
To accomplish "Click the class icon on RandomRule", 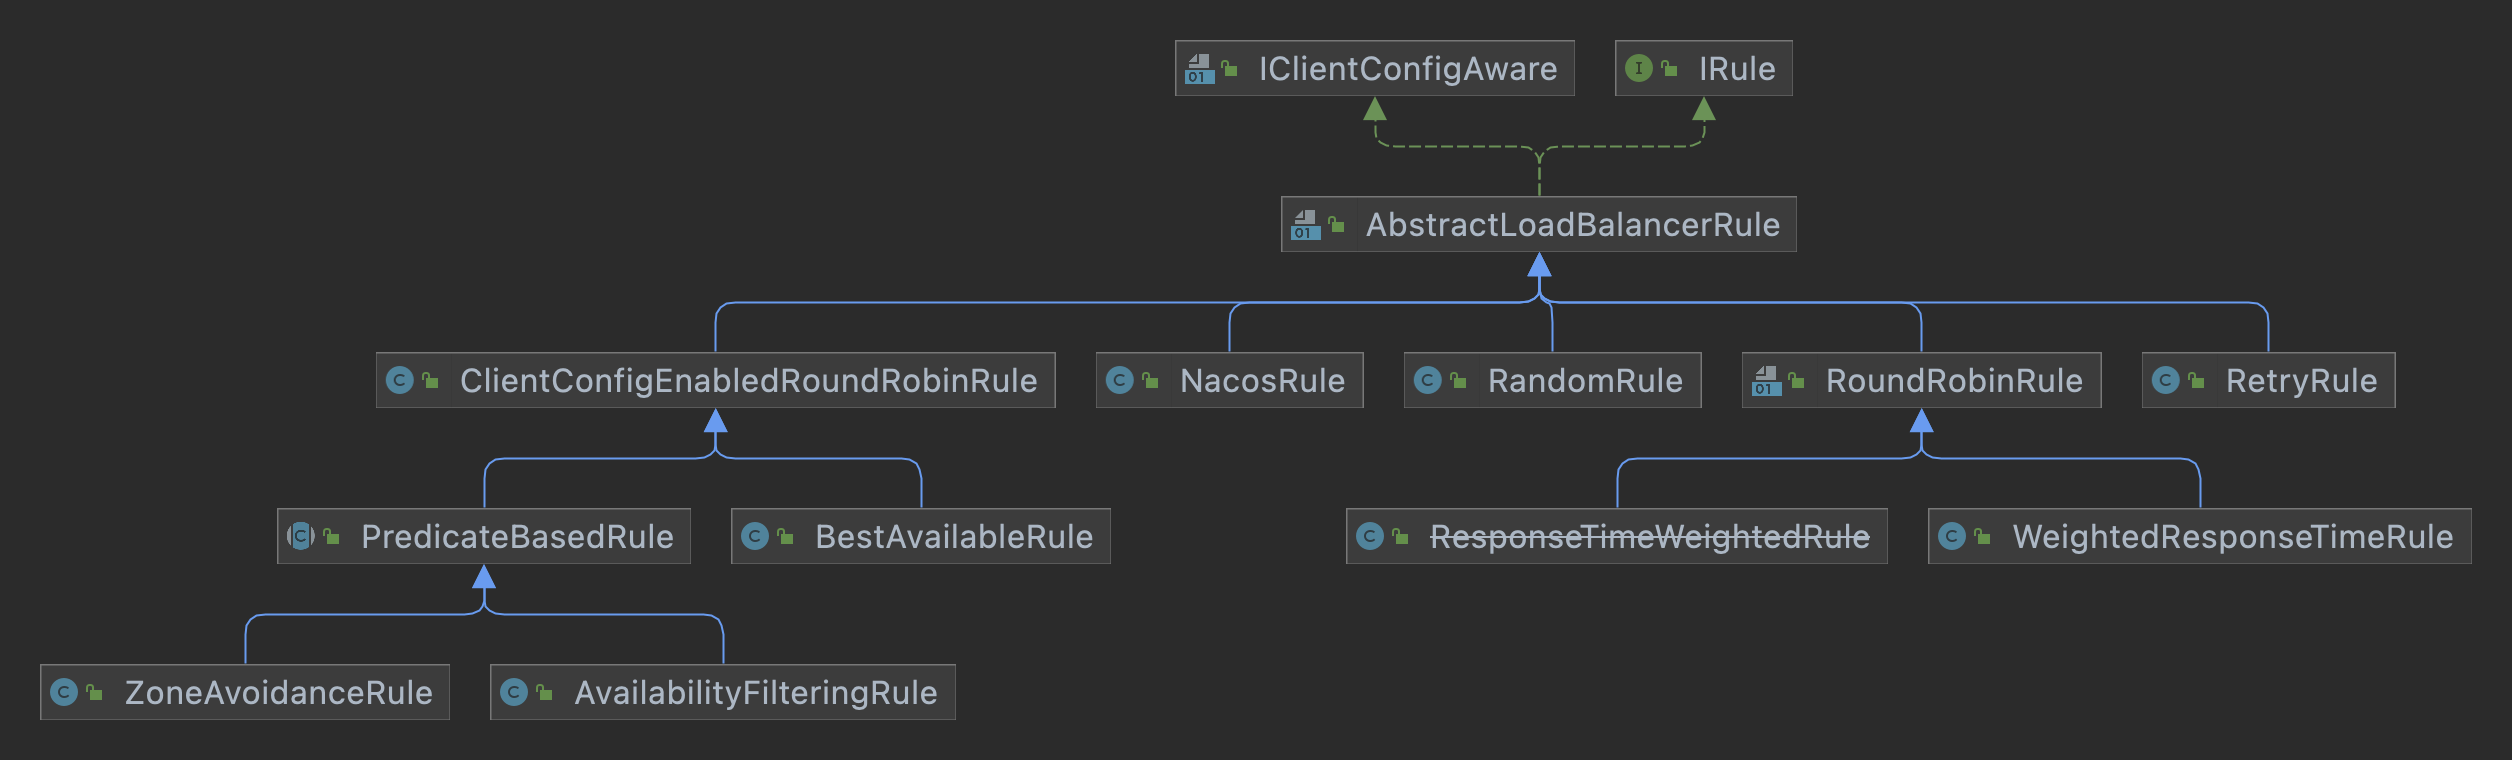I will (1428, 380).
